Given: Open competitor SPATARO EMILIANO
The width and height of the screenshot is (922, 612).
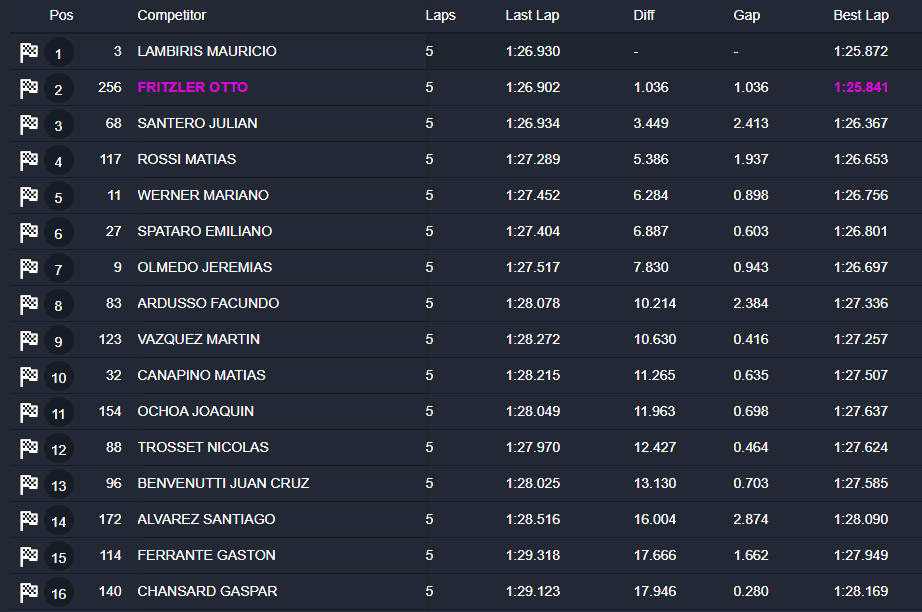Looking at the screenshot, I should click(205, 231).
